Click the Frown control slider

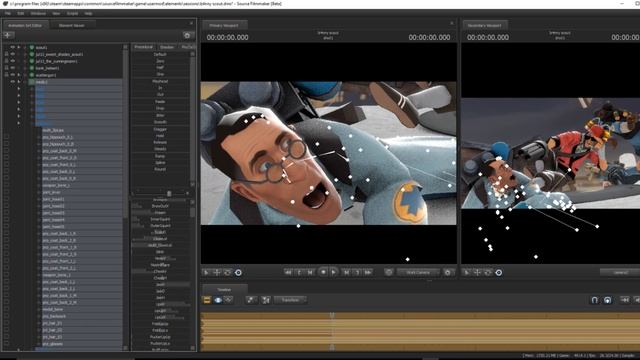pyautogui.click(x=160, y=213)
